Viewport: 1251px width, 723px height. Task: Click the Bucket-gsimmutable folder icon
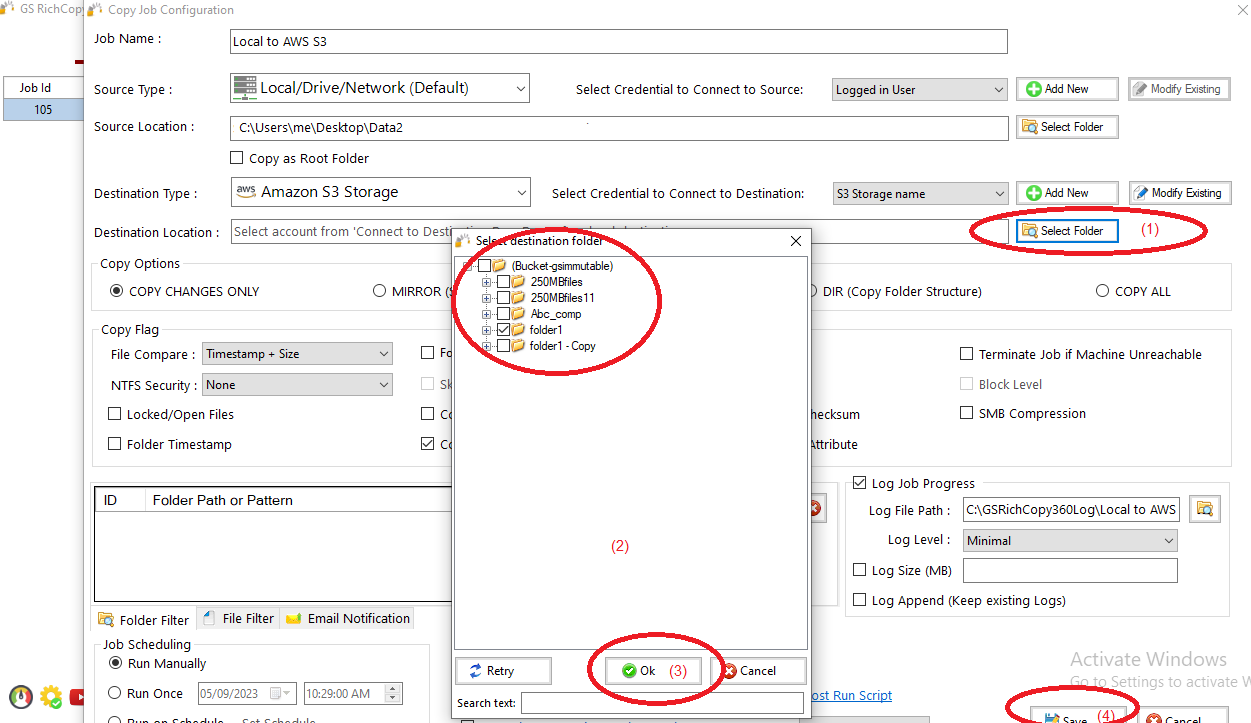[499, 266]
